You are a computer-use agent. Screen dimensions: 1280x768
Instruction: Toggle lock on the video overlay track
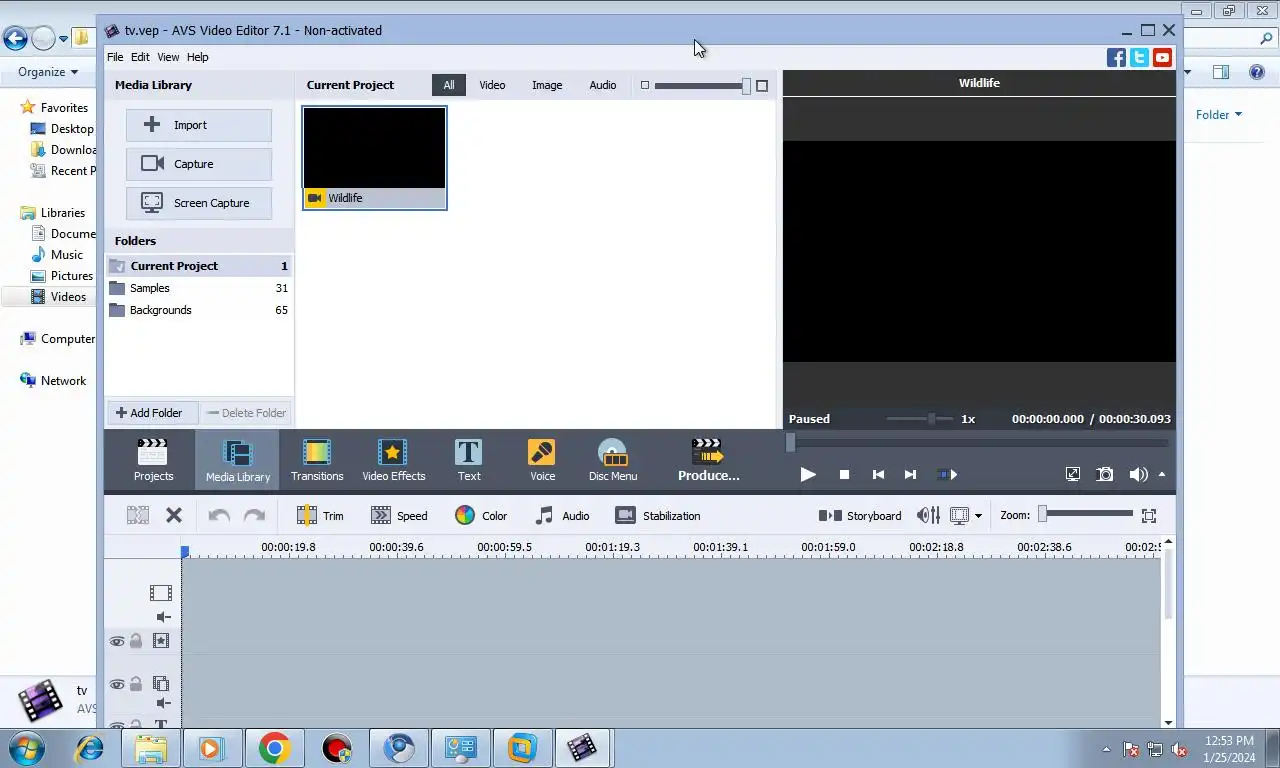click(x=136, y=684)
